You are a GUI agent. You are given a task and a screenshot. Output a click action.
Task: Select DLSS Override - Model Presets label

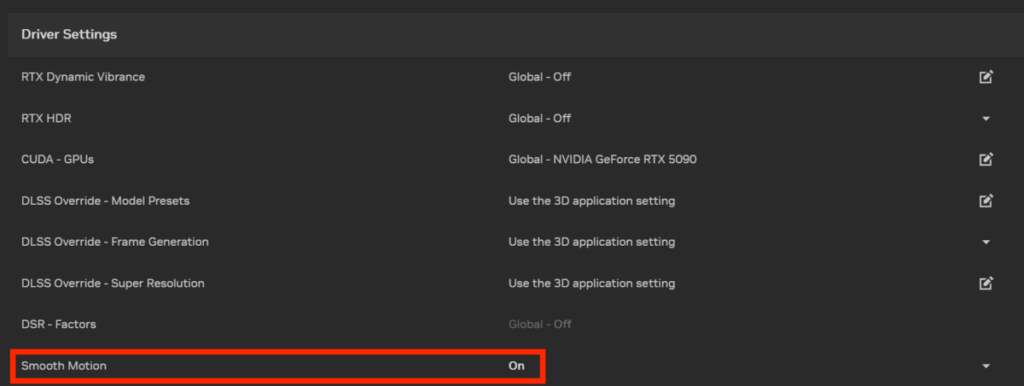[105, 201]
